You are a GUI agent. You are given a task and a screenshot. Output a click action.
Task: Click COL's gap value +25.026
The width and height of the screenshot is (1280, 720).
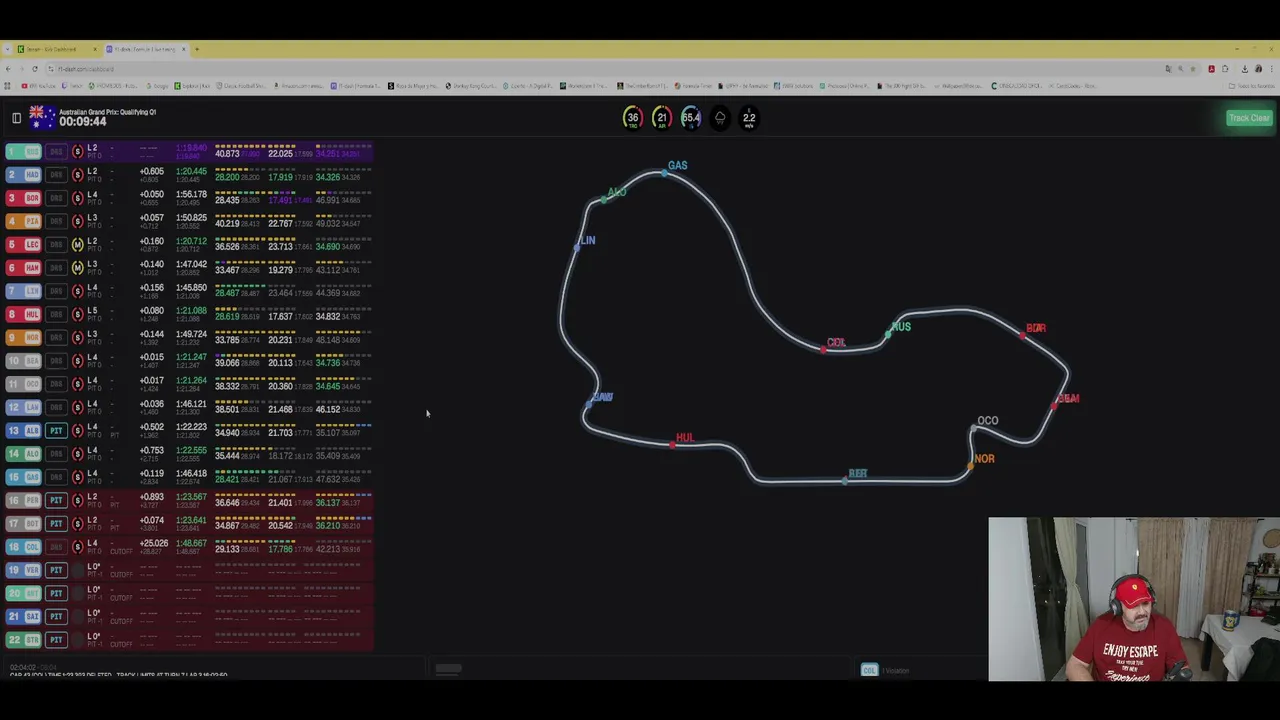[152, 544]
